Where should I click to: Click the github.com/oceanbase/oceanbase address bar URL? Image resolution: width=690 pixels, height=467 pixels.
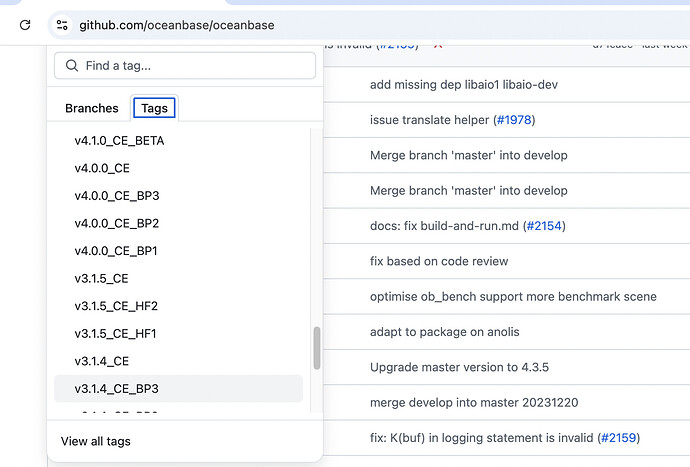176,25
